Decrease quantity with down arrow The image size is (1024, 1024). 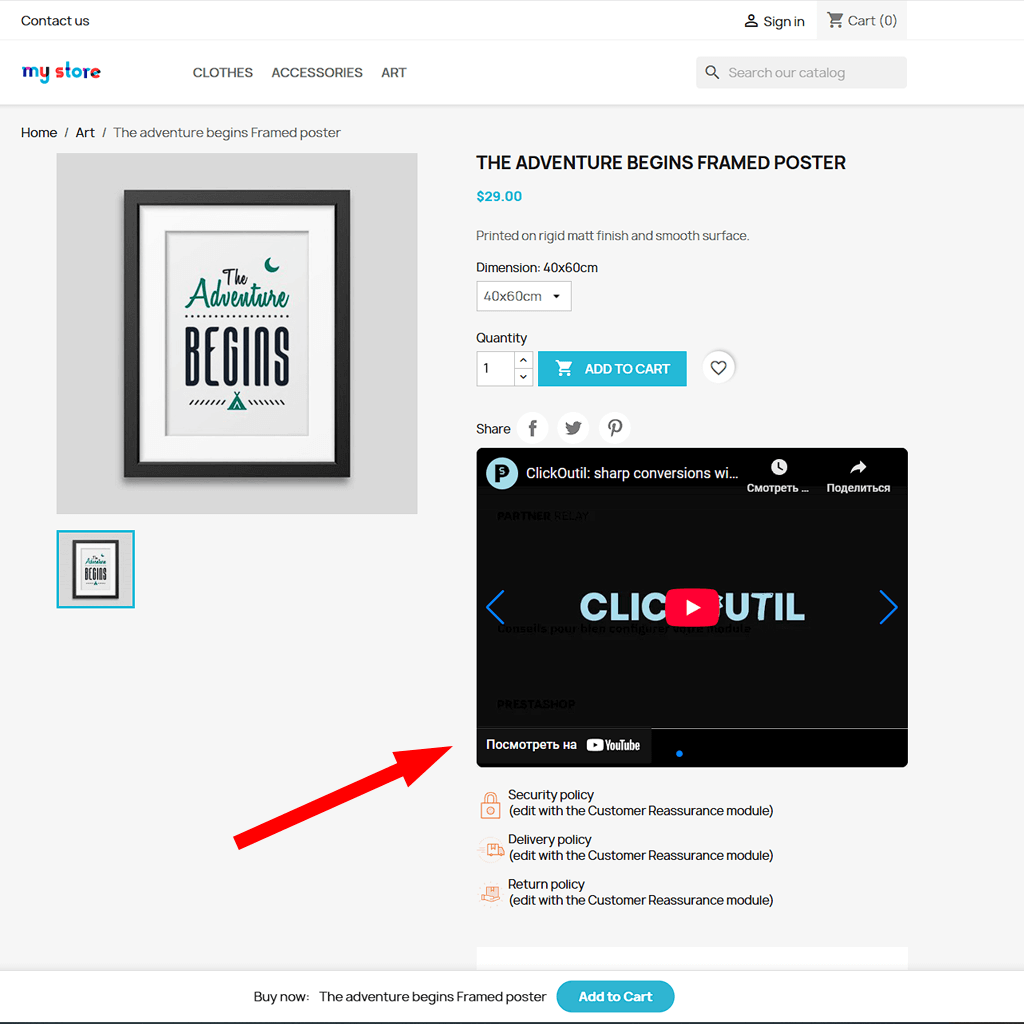coord(523,377)
